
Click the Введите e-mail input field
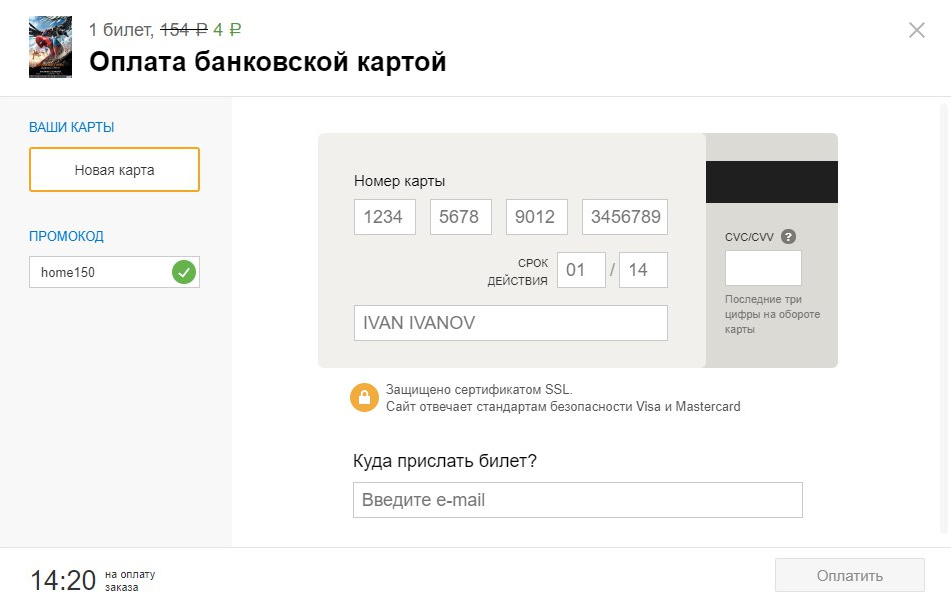[577, 500]
